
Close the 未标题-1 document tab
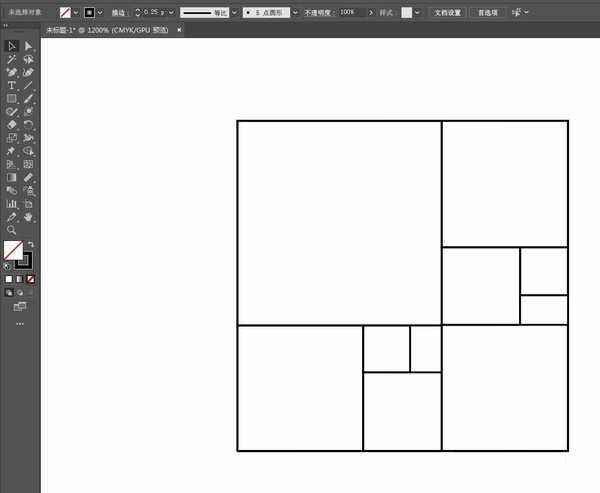point(179,31)
